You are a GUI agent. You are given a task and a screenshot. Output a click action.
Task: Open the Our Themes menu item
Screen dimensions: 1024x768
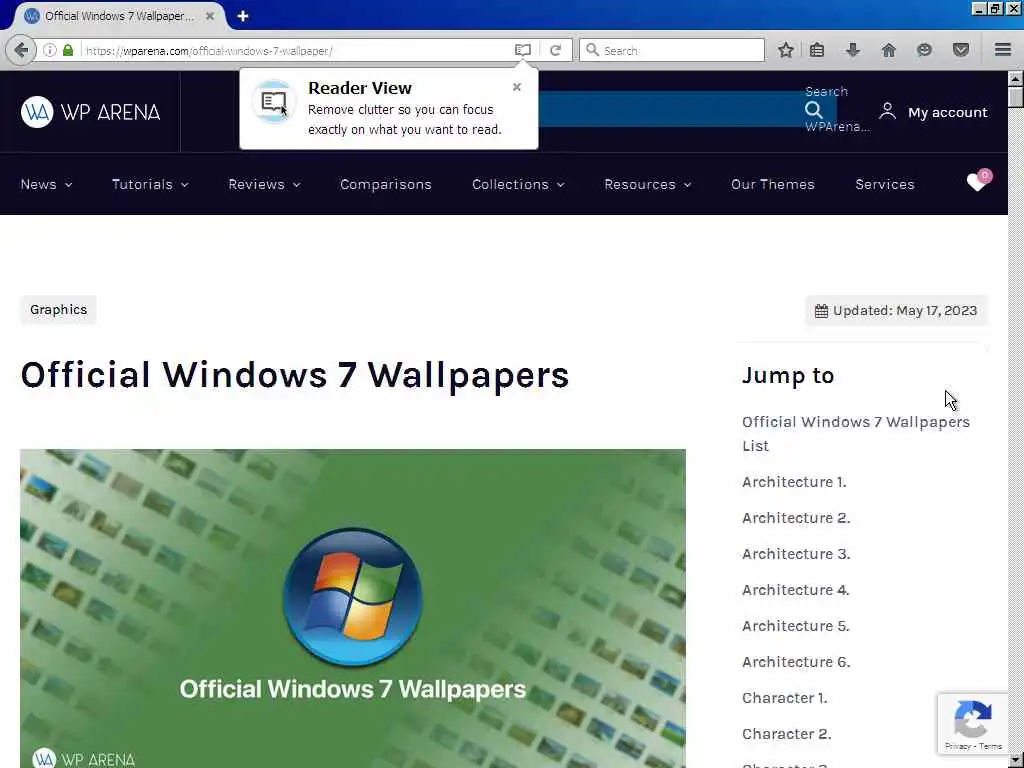[x=773, y=184]
